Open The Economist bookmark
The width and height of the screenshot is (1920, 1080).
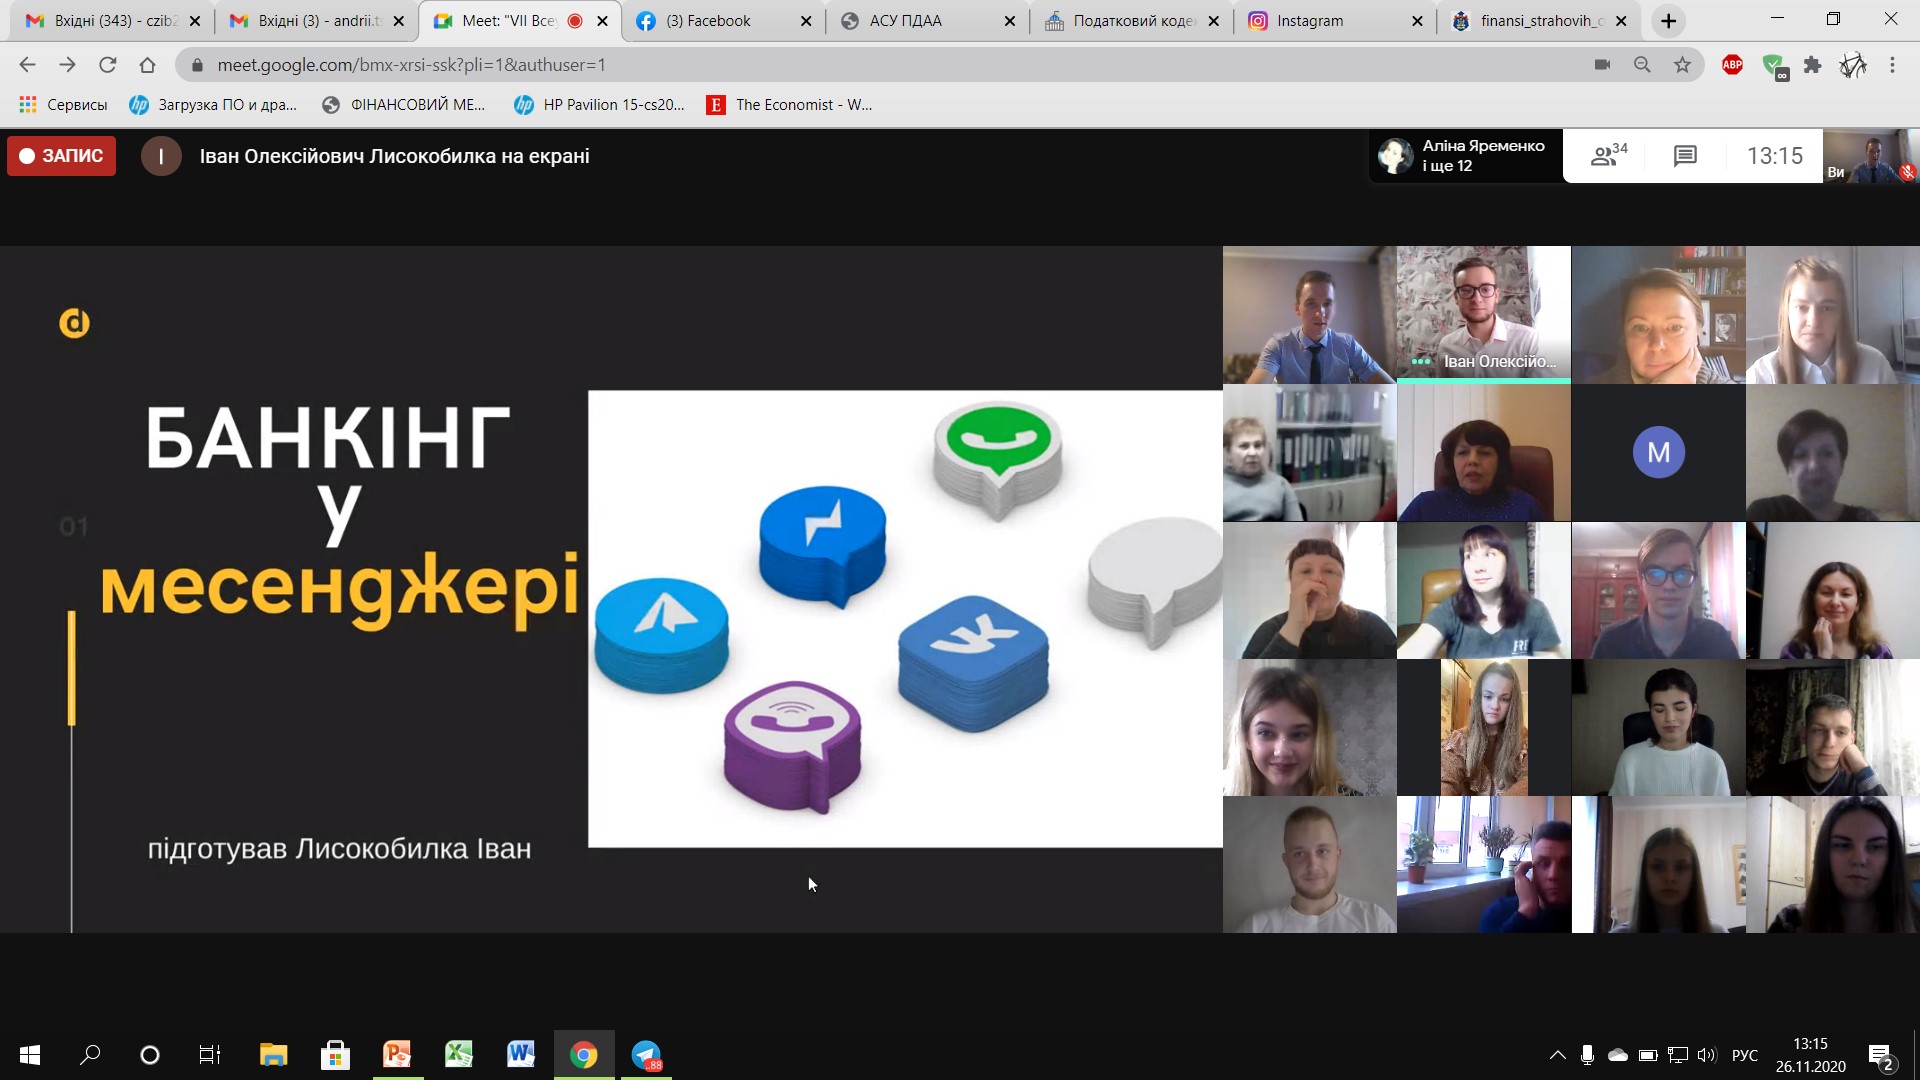click(x=789, y=105)
